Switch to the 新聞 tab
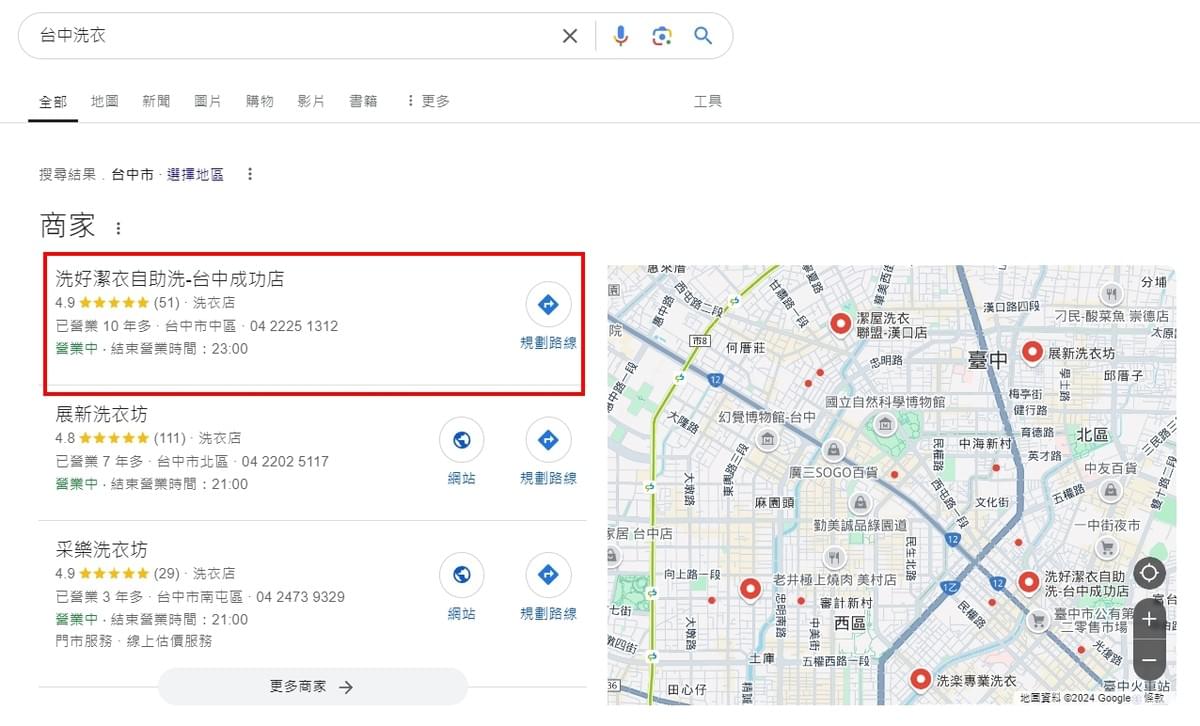Screen dimensions: 1200x726 coord(156,101)
